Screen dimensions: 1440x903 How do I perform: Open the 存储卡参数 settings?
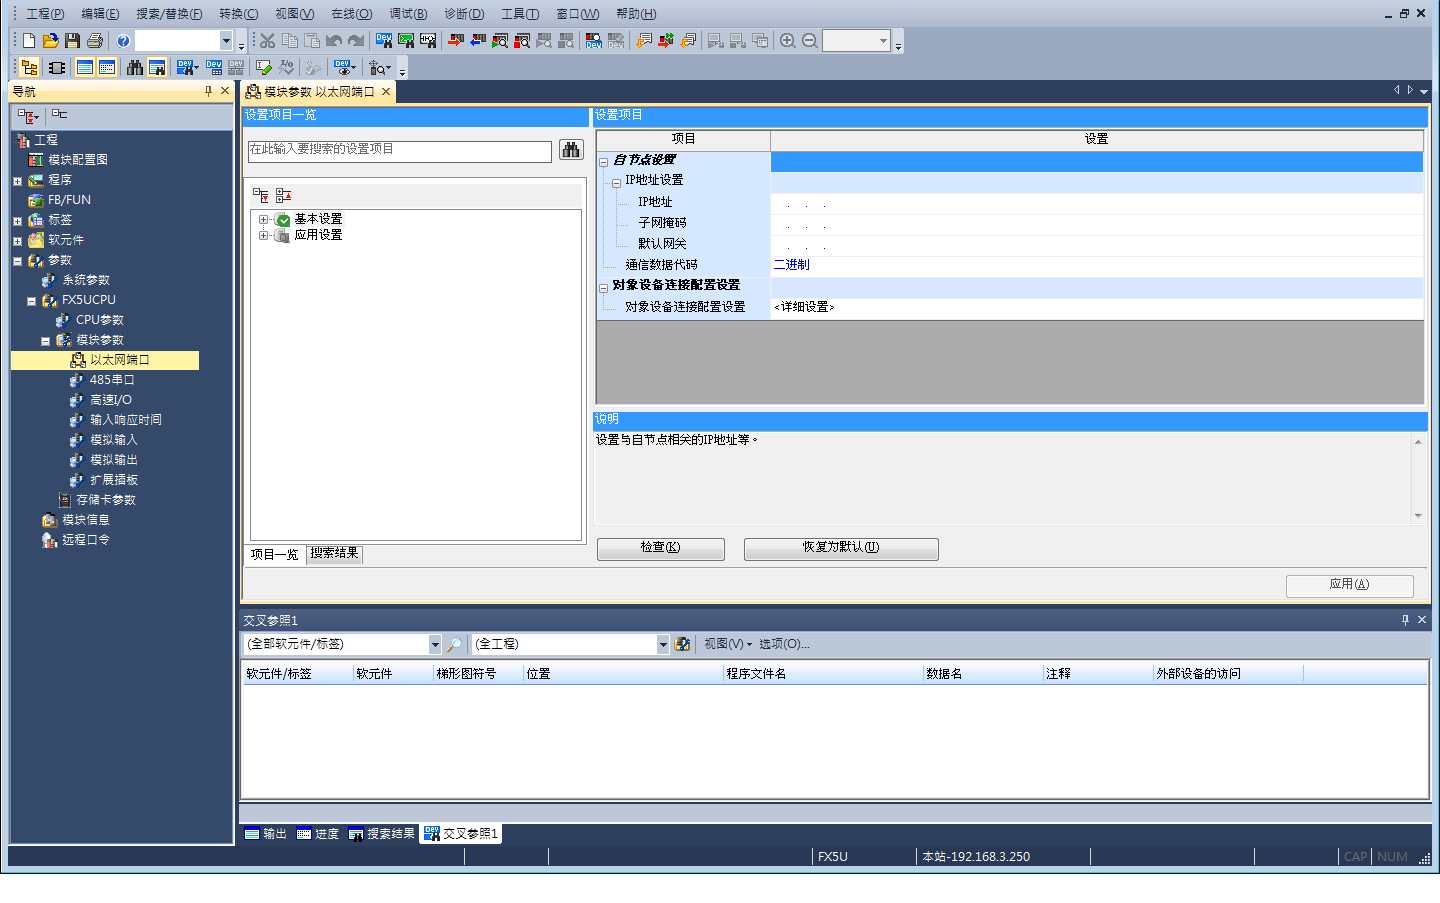[x=105, y=500]
